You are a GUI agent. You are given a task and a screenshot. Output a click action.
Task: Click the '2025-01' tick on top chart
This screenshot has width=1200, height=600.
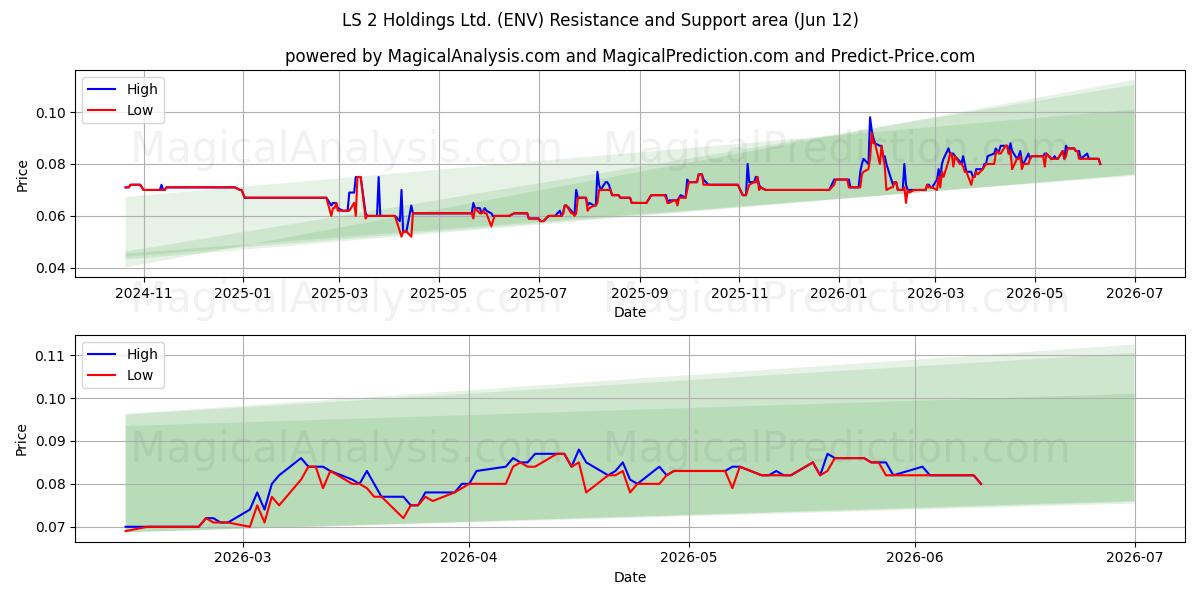[x=243, y=293]
